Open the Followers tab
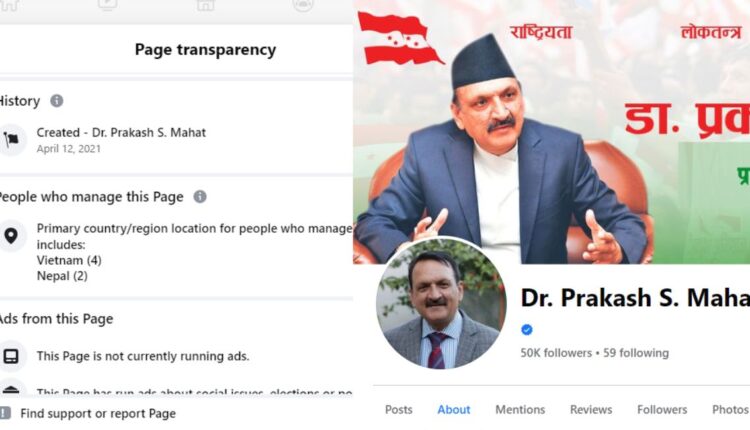The height and width of the screenshot is (430, 750). 662,410
